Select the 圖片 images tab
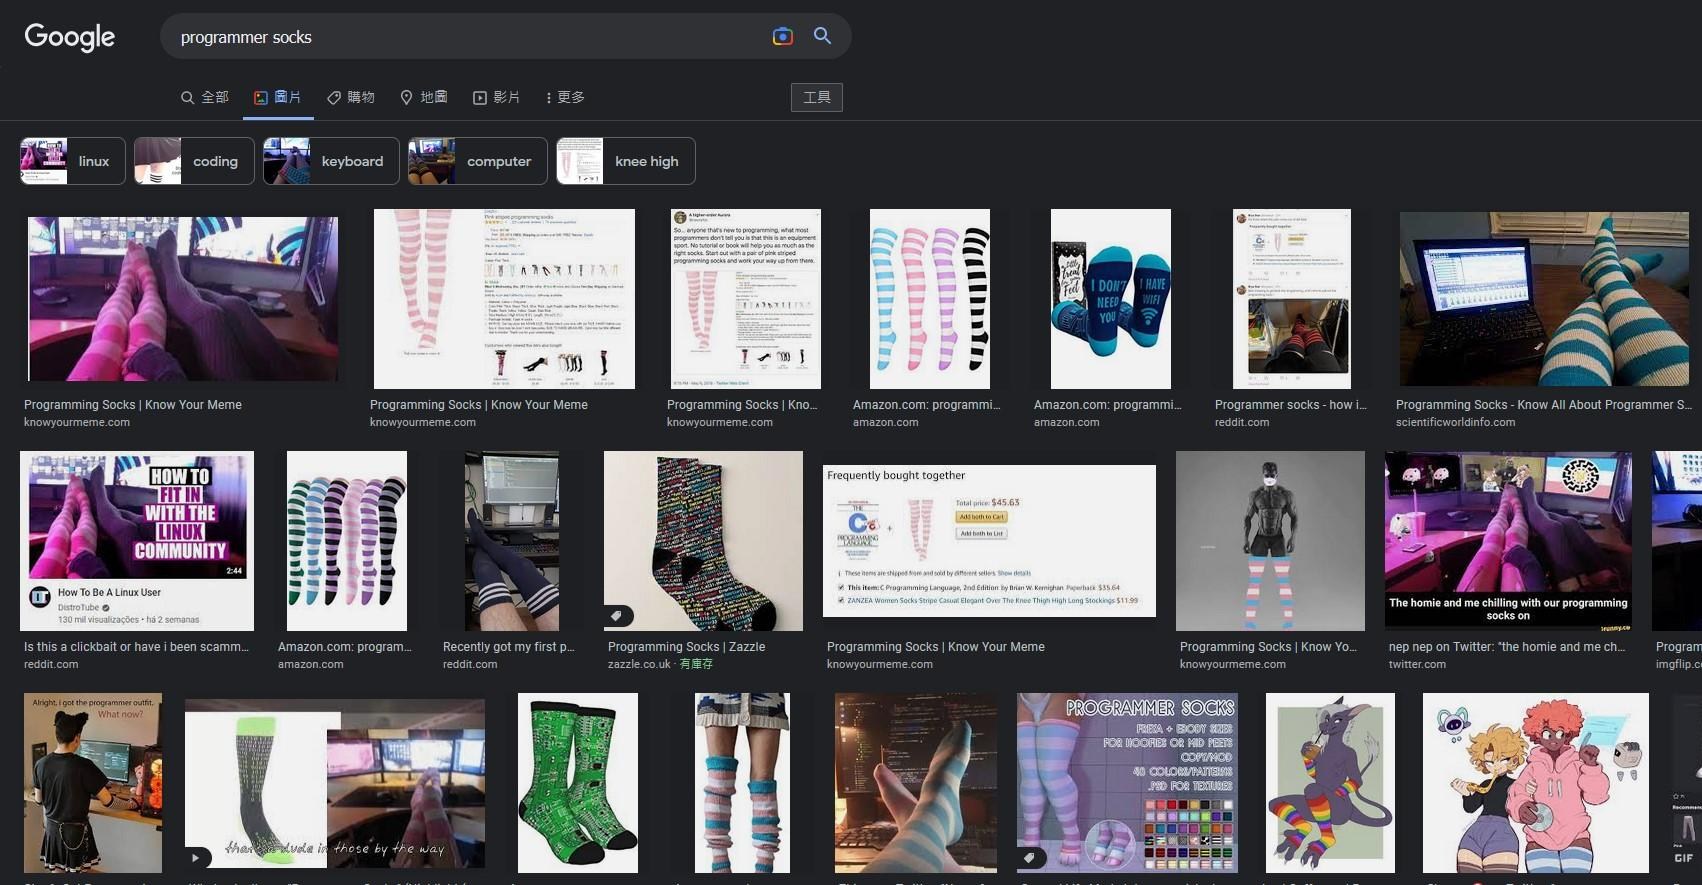 (278, 97)
